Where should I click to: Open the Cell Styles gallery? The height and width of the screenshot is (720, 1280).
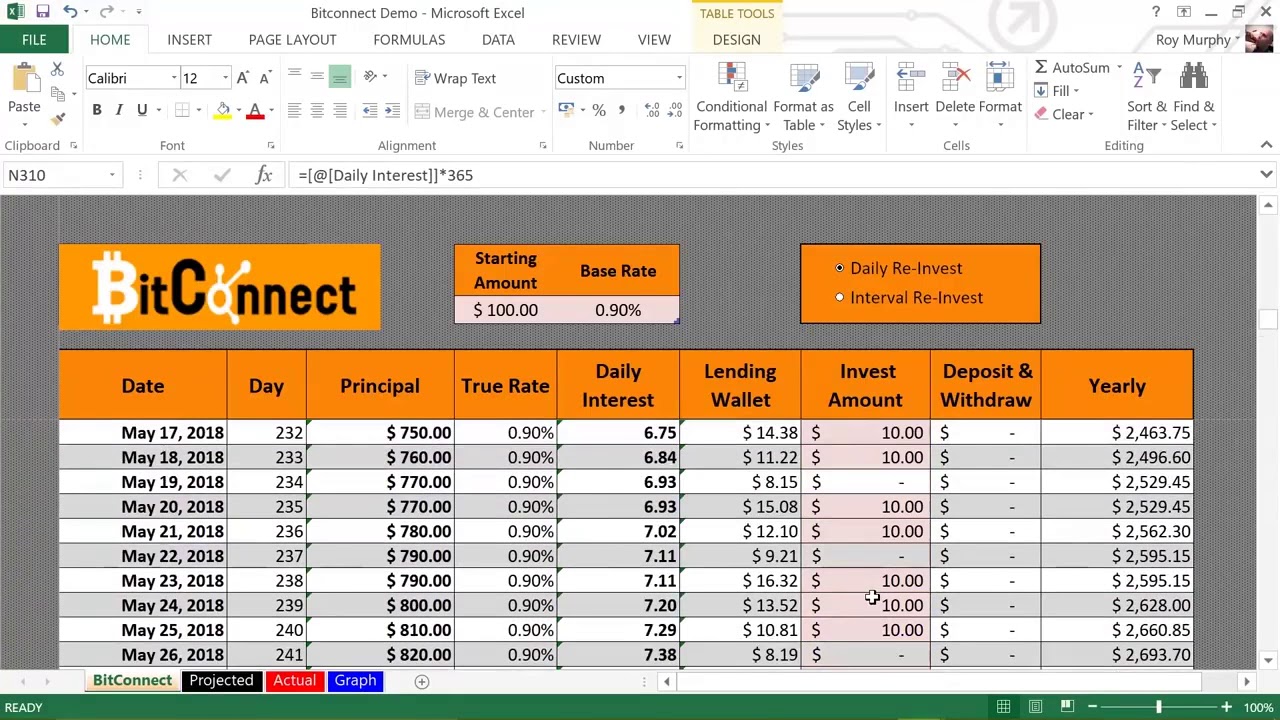(x=859, y=98)
